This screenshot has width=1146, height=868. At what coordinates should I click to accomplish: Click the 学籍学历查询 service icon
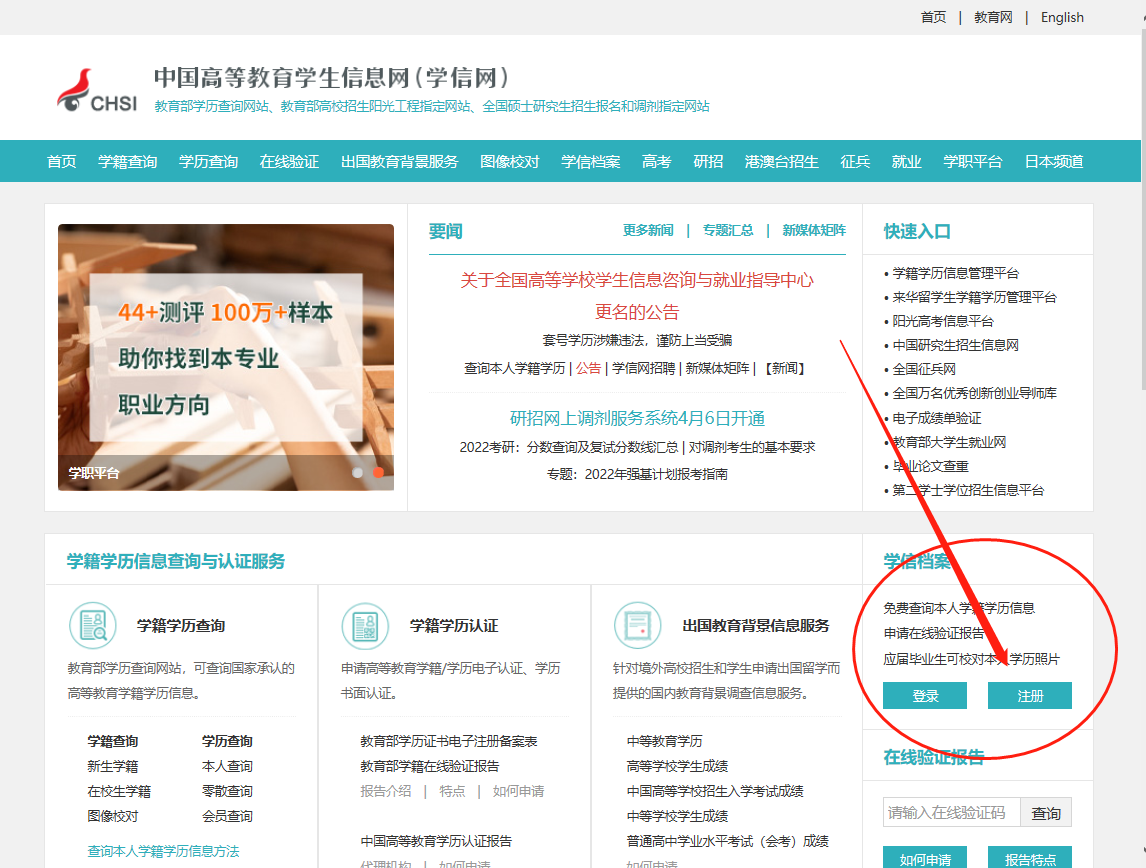click(x=92, y=626)
